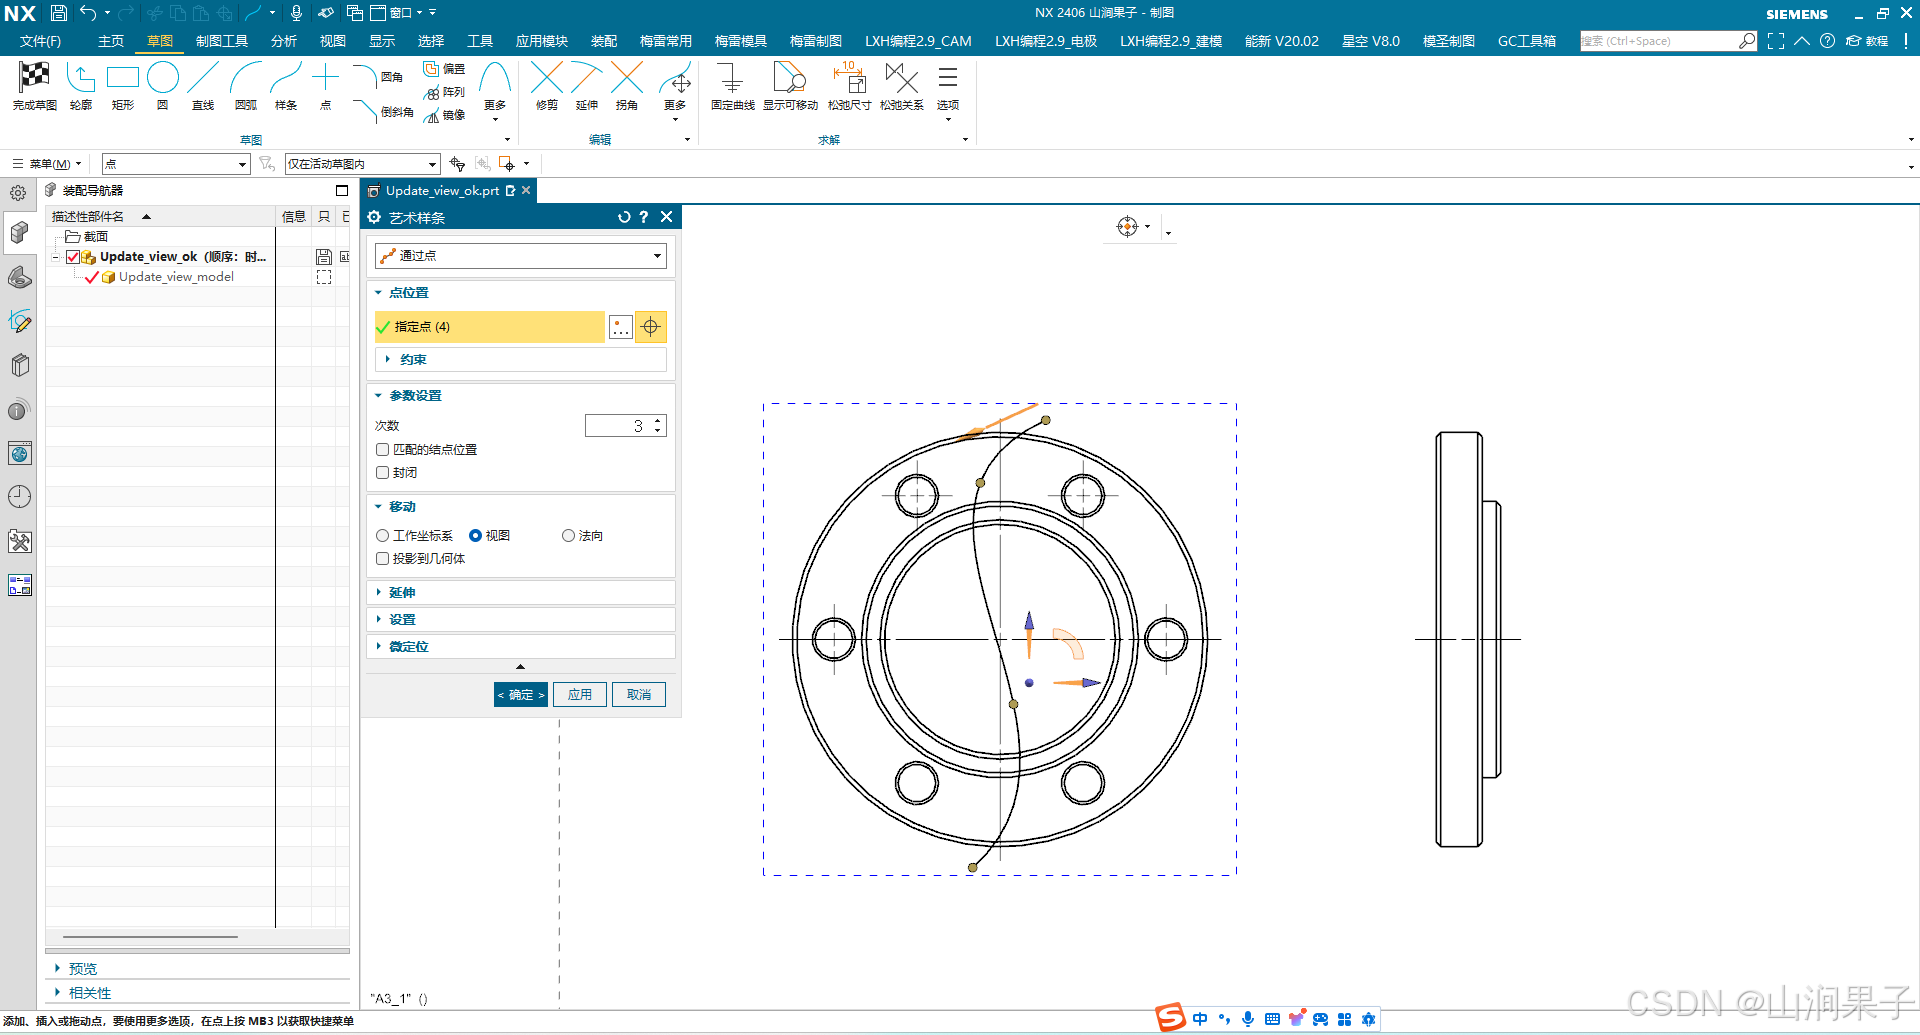The image size is (1920, 1035).
Task: Toggle the Update_view_model red checkmark
Action: point(92,277)
